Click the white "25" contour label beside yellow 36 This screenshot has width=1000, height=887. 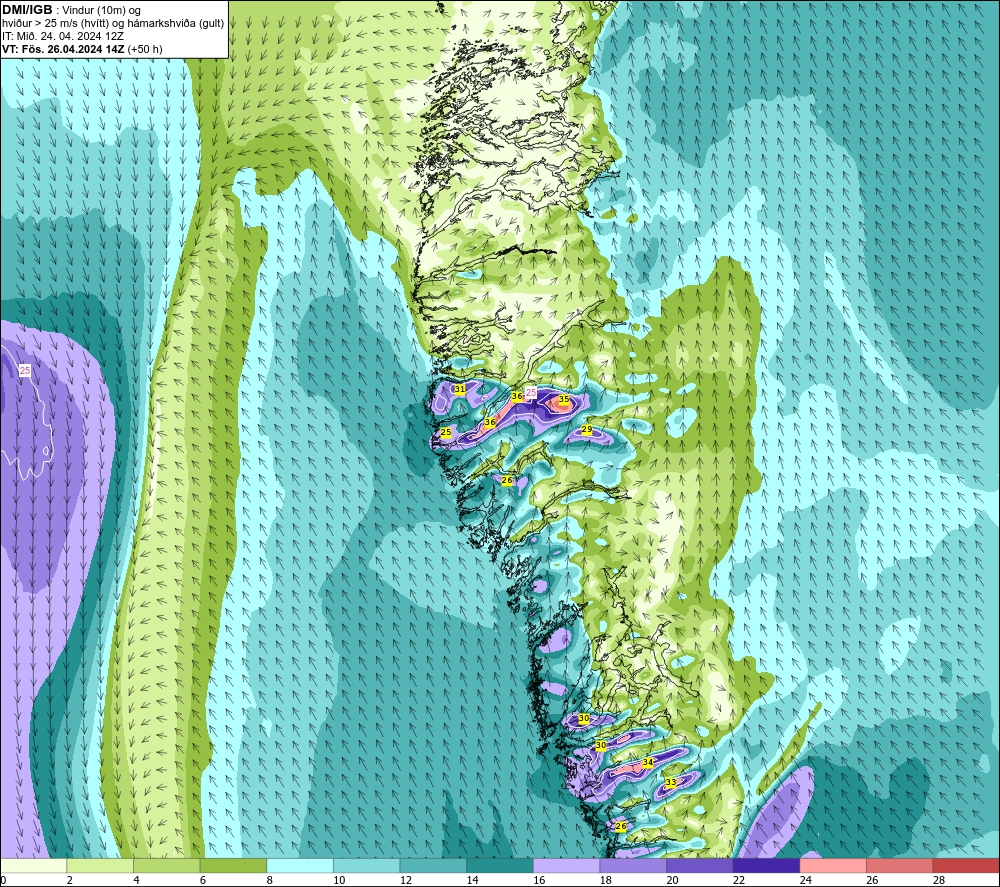pos(531,393)
